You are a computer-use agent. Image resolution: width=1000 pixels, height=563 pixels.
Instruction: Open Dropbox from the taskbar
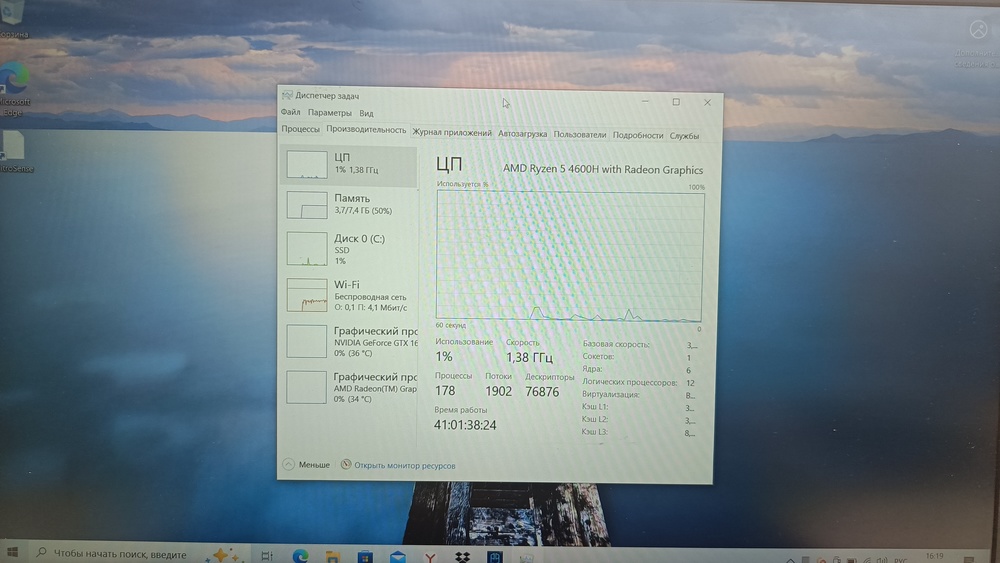pos(462,557)
